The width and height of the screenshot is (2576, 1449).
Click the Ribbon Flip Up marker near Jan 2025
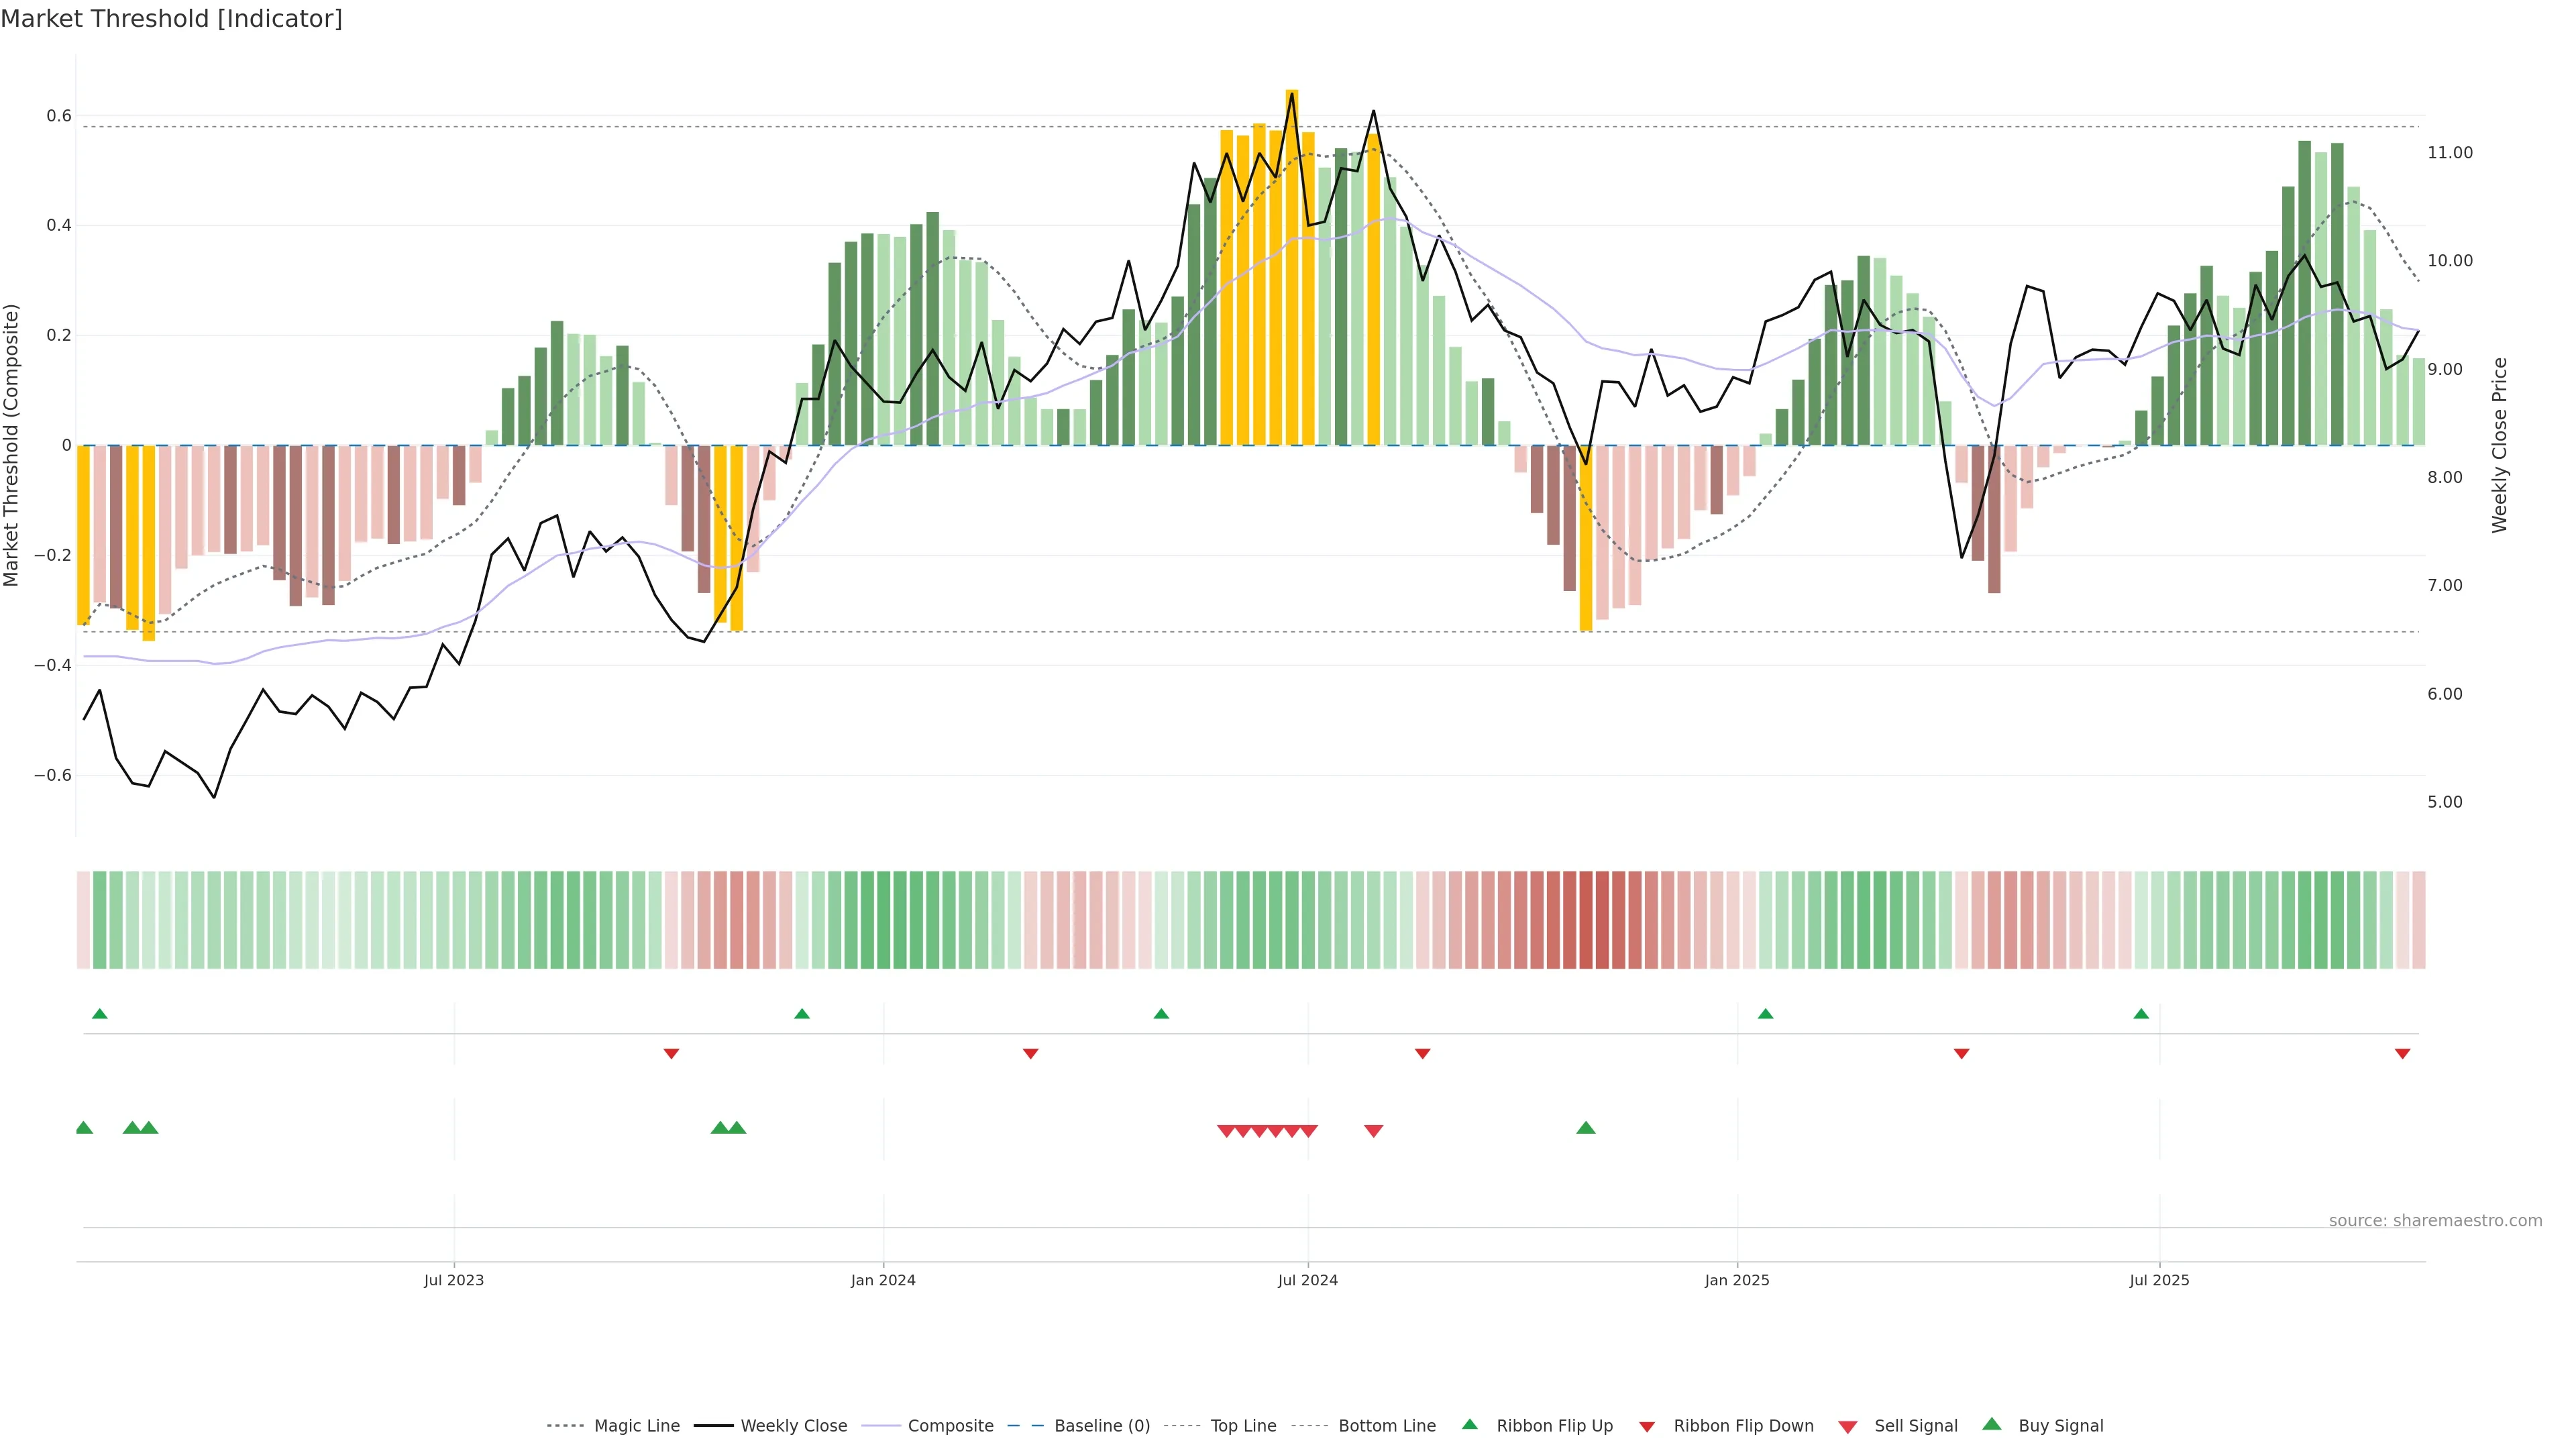coord(1765,1014)
